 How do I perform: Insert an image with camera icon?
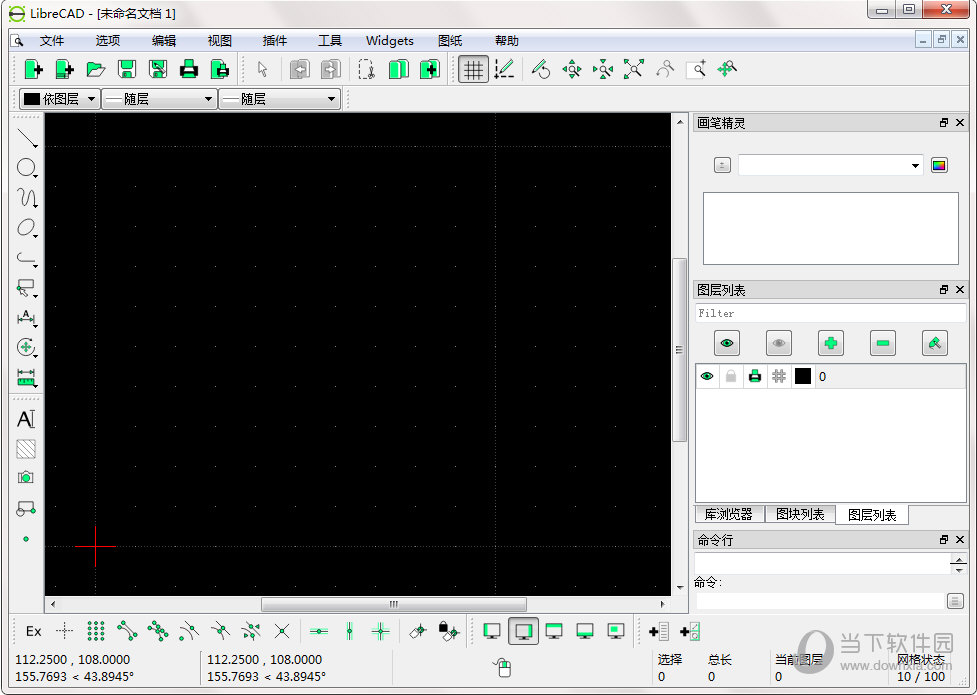pyautogui.click(x=26, y=478)
